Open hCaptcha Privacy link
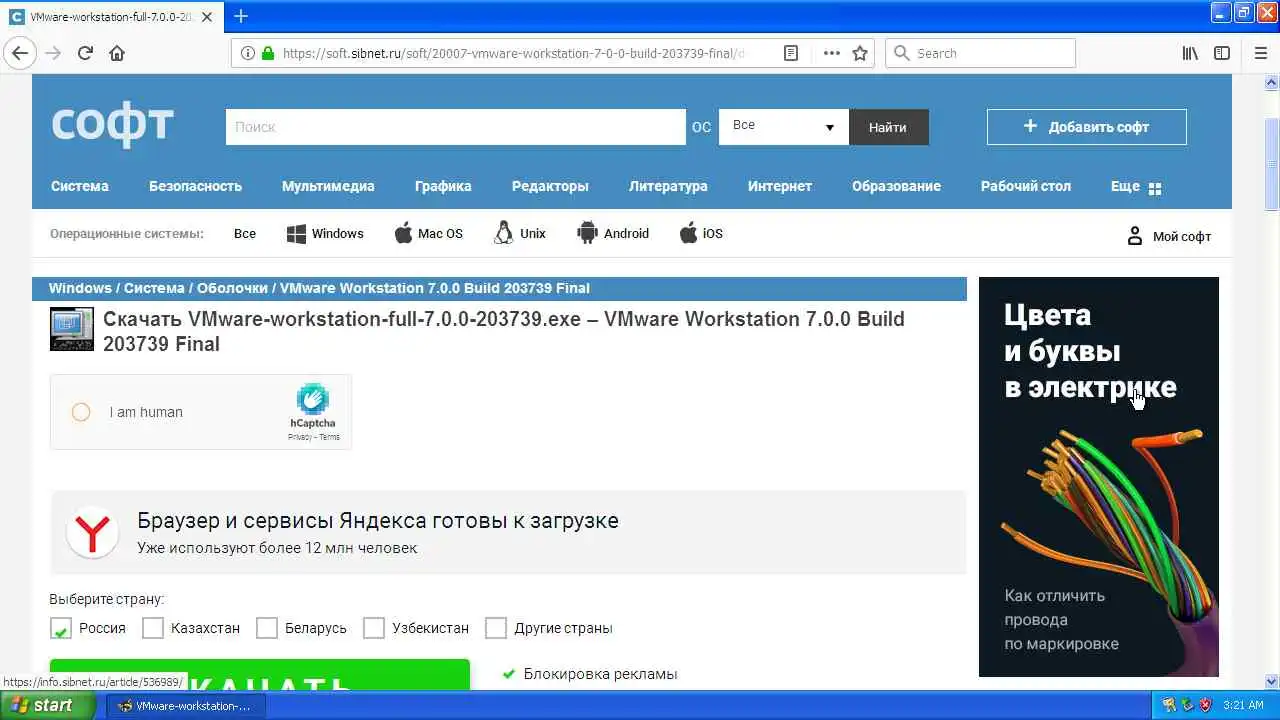This screenshot has width=1280, height=720. pos(300,437)
